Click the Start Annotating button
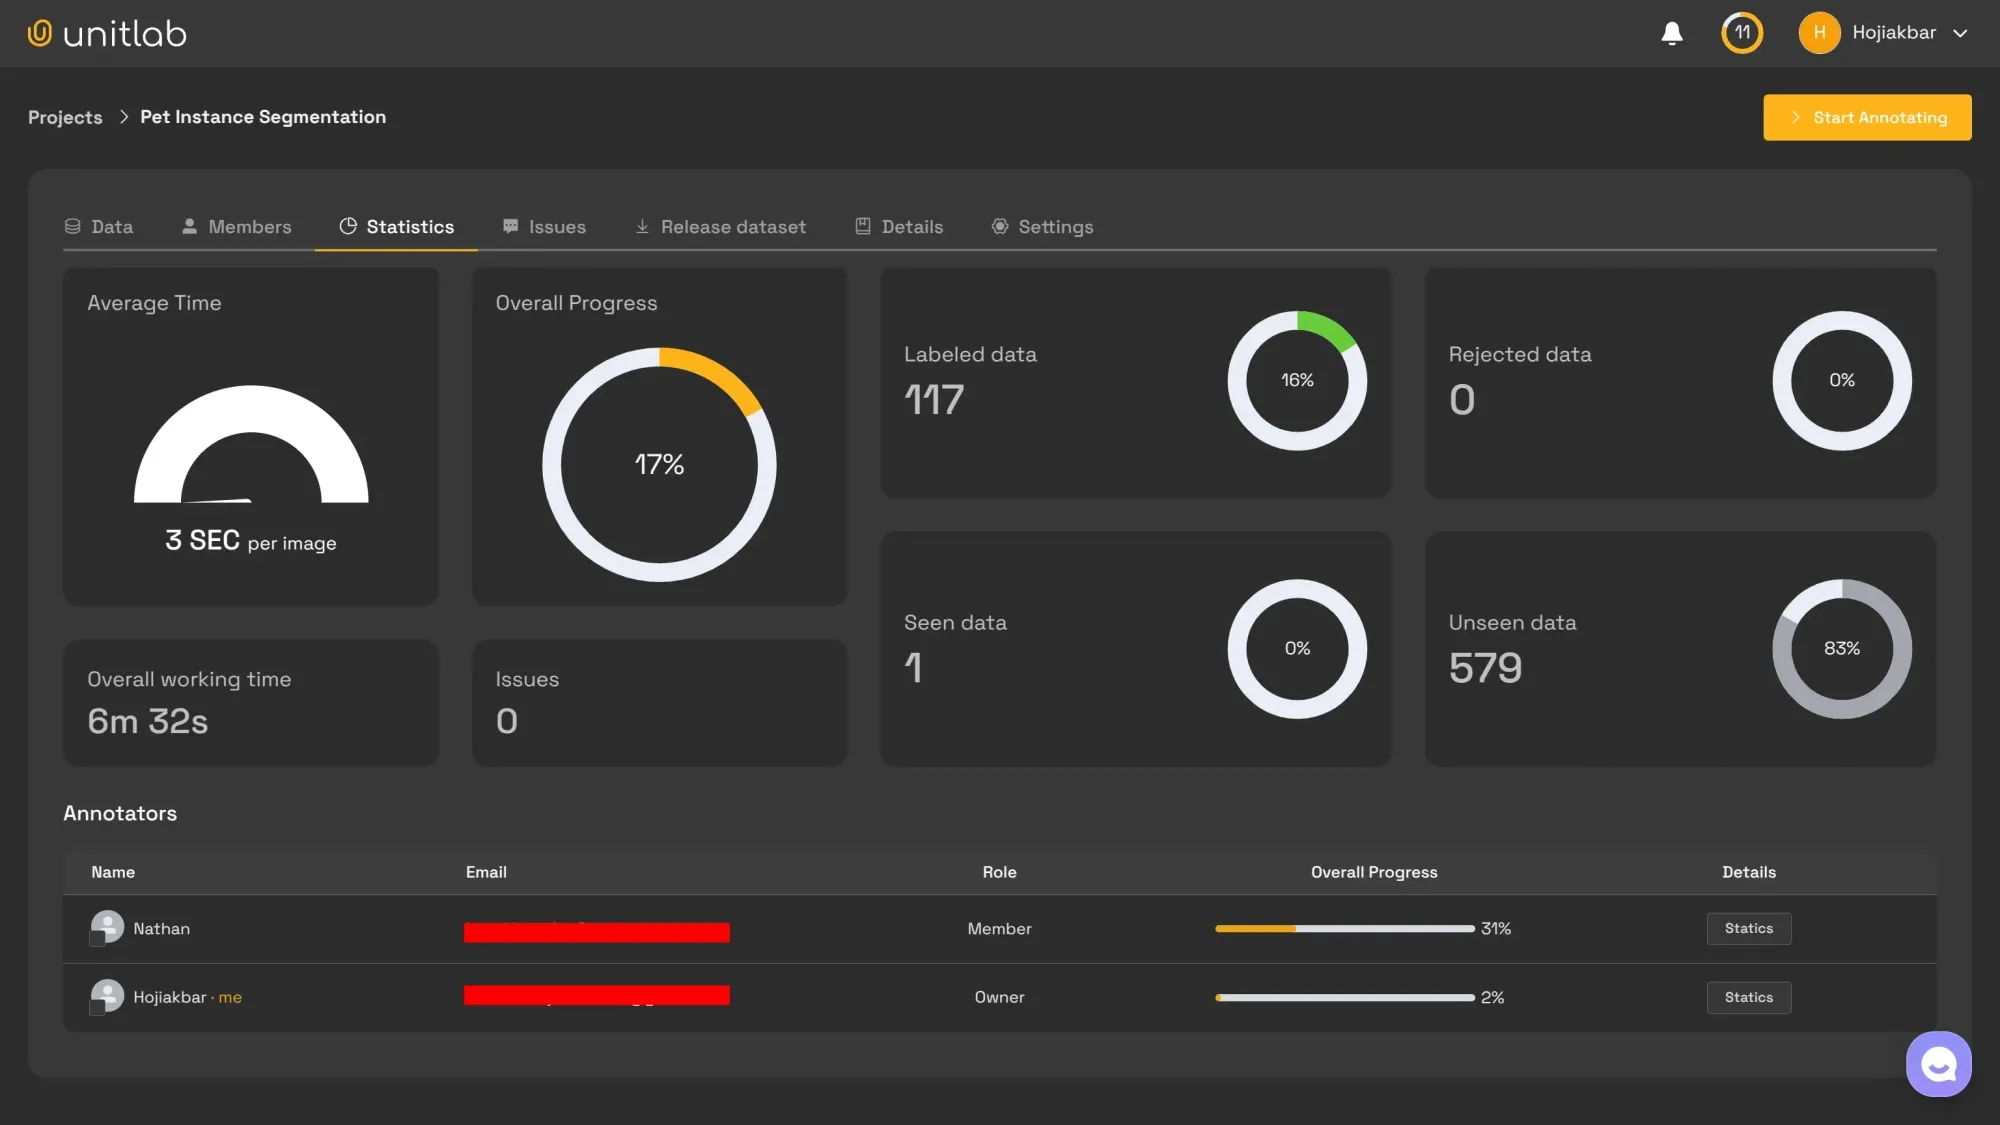 coord(1867,117)
